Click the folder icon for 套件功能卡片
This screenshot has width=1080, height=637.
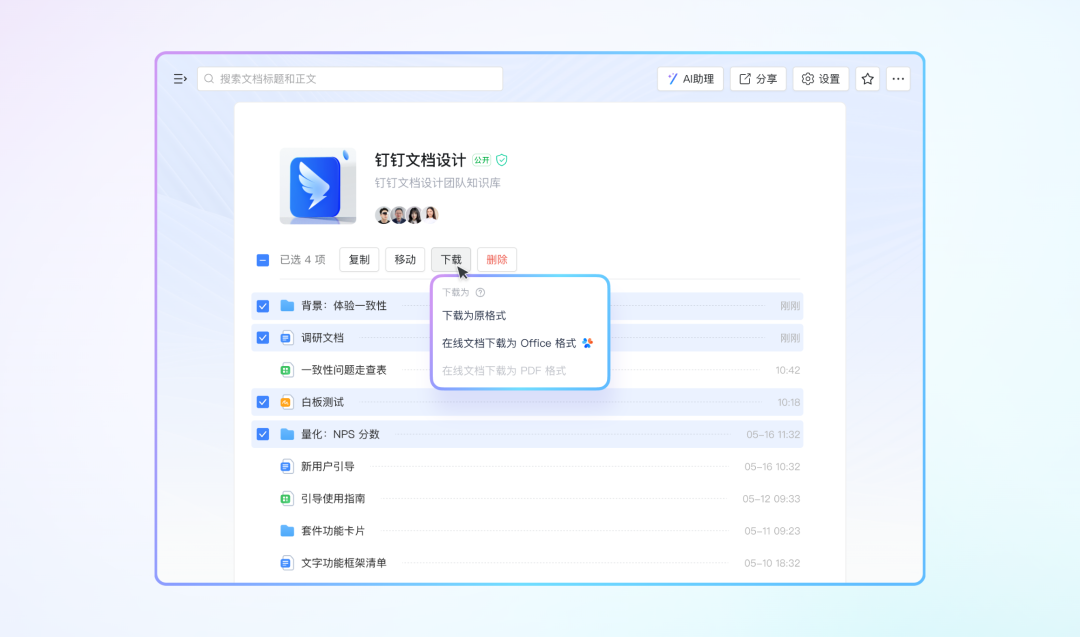(286, 531)
